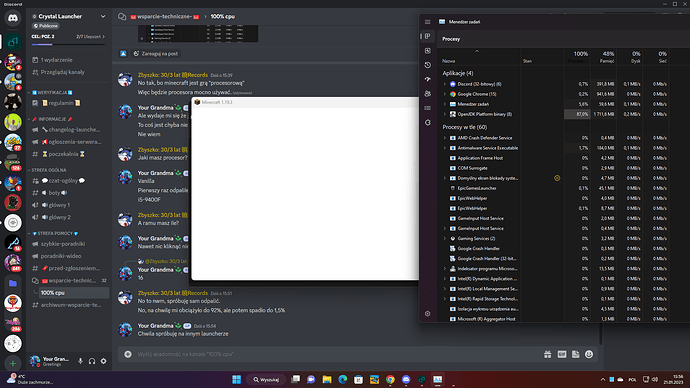Viewport: 690px width, 388px height.
Task: Open the 1 wydarzenie events entry
Action: pyautogui.click(x=56, y=60)
